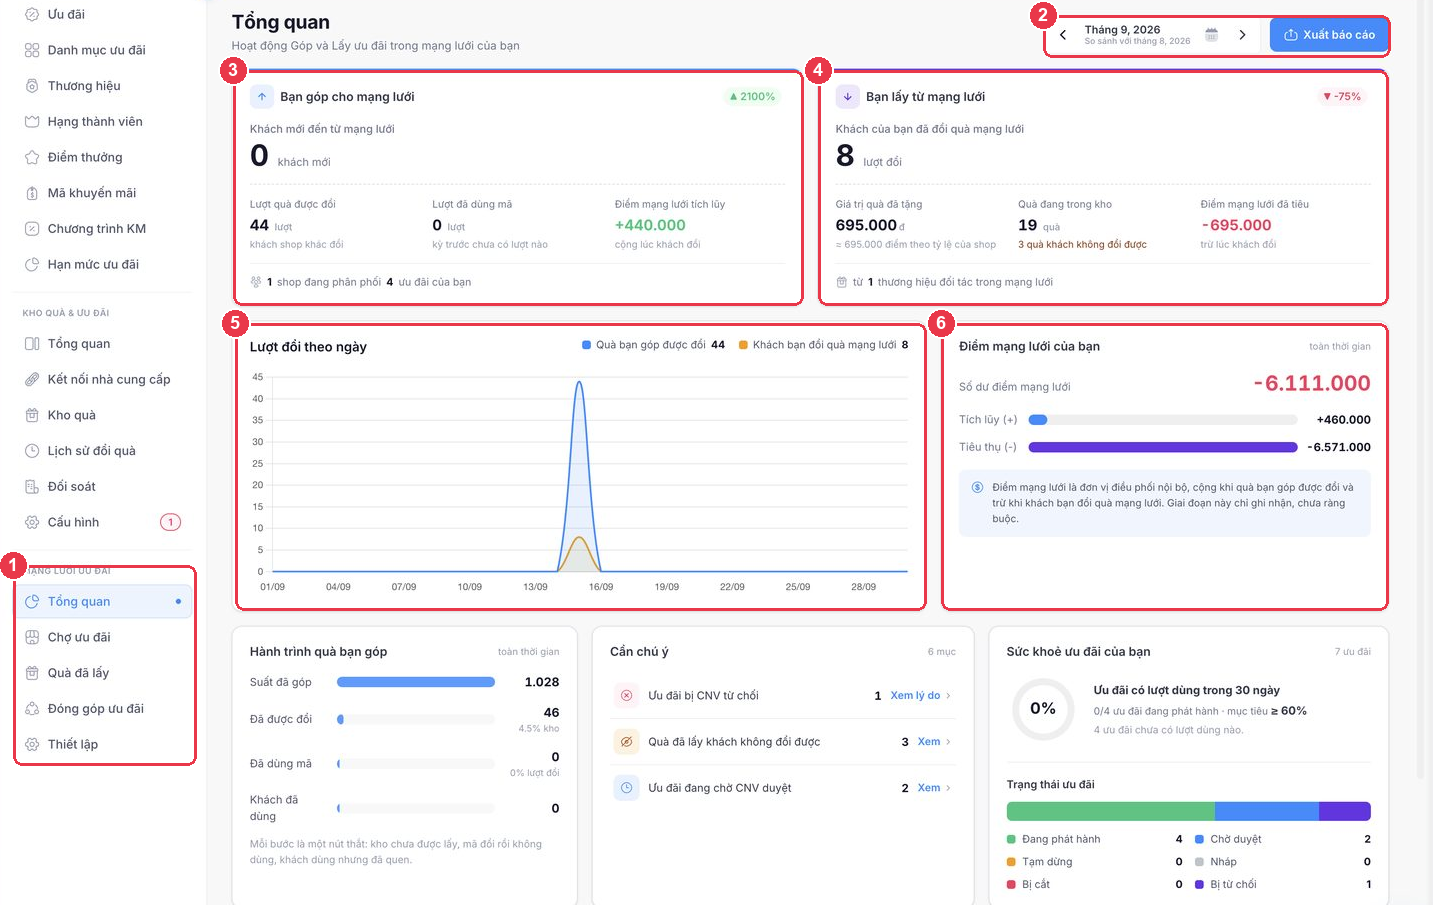Image resolution: width=1433 pixels, height=905 pixels.
Task: Click the Điểm thưởng star icon
Action: [32, 157]
